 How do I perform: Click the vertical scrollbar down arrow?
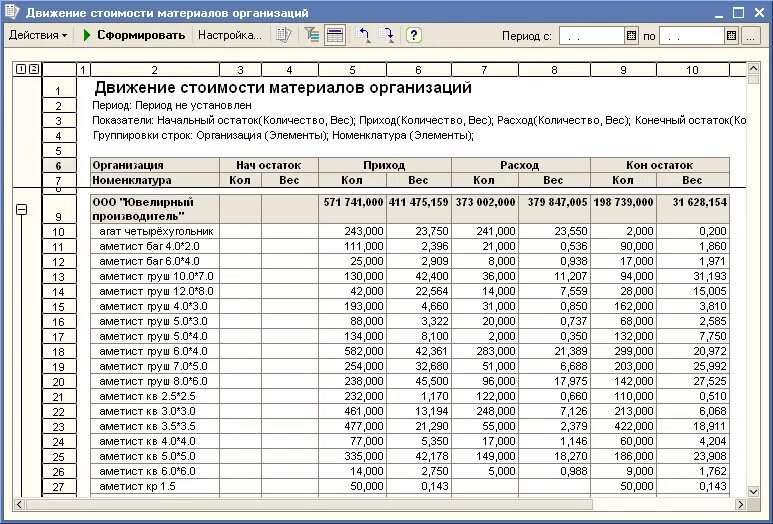coord(753,491)
